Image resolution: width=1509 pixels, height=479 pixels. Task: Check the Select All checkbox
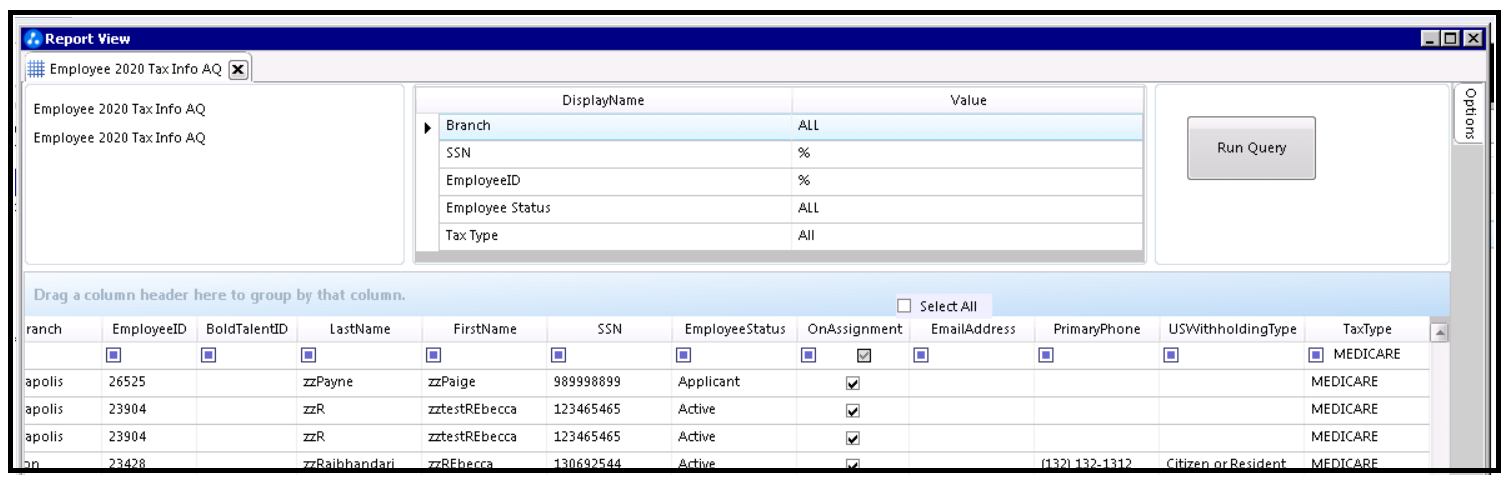[x=904, y=306]
